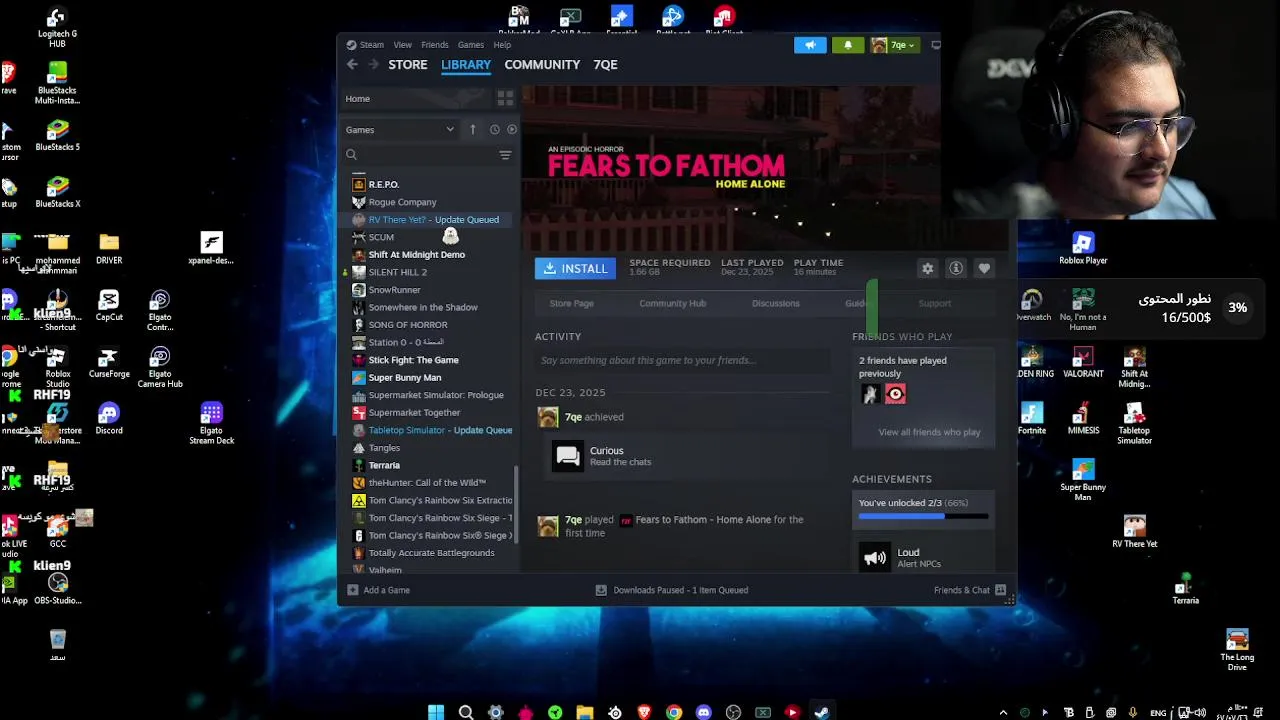
Task: Open Downloads Paused status
Action: point(671,590)
